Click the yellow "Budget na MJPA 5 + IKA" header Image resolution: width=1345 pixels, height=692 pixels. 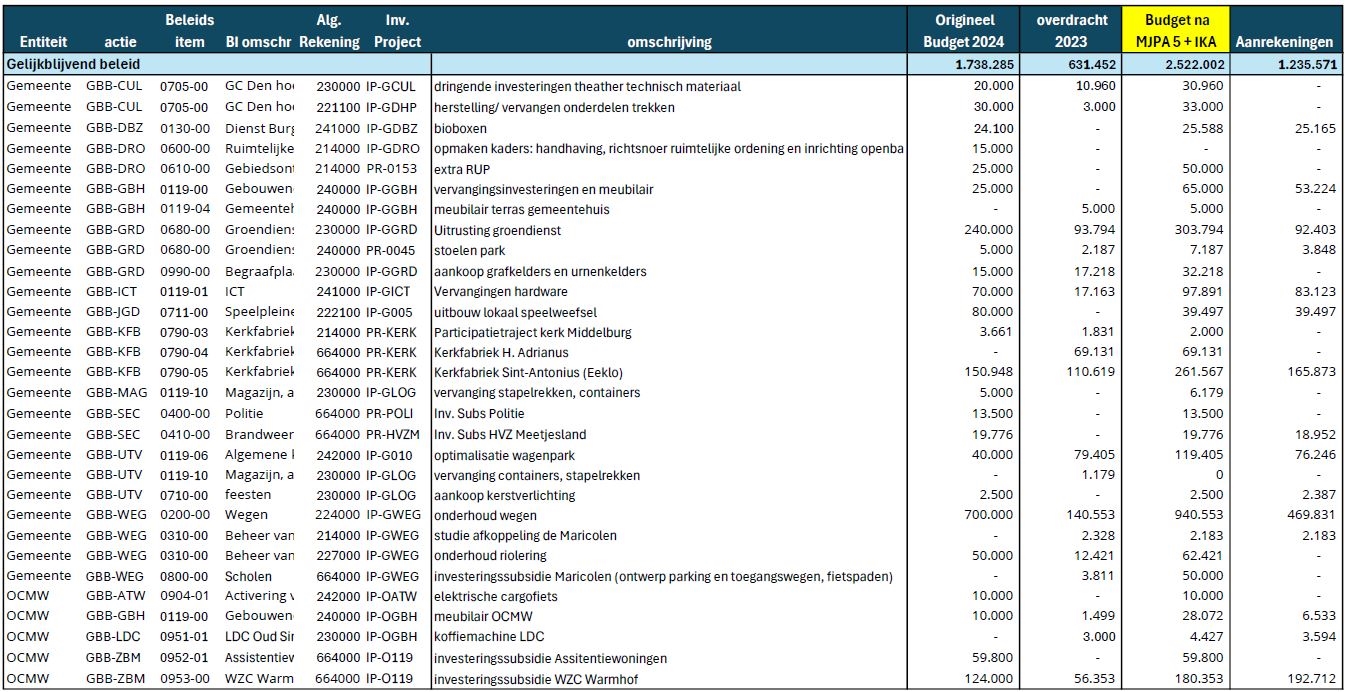tap(1175, 31)
